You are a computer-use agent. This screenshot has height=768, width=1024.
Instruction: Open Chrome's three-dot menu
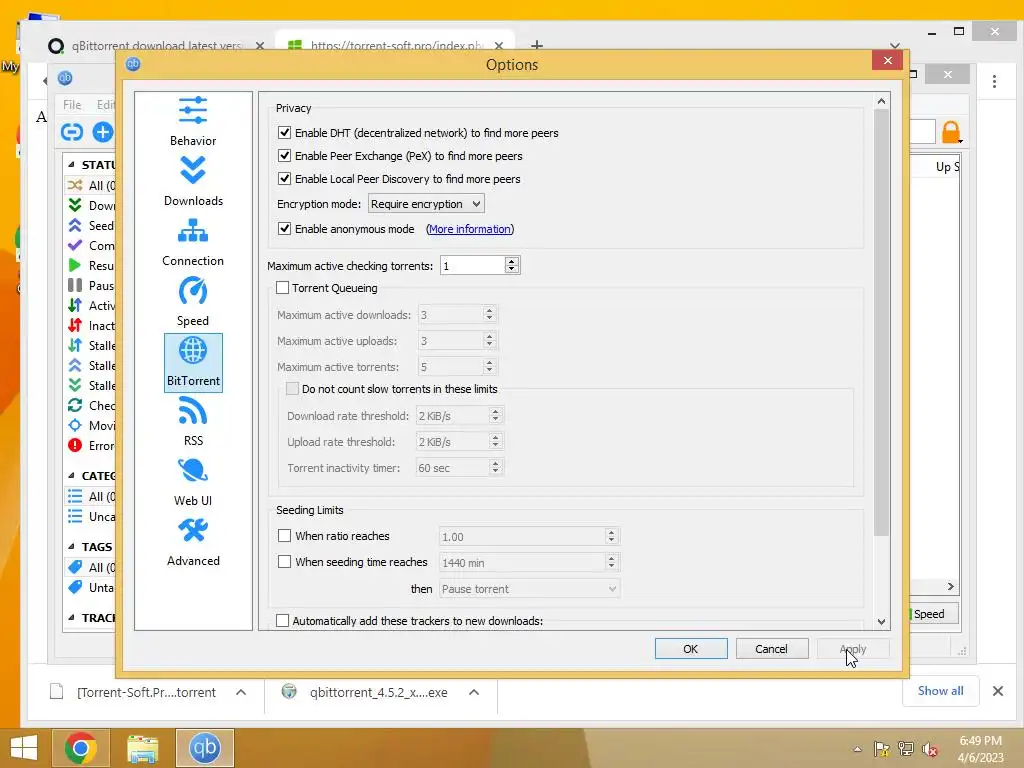pyautogui.click(x=994, y=81)
